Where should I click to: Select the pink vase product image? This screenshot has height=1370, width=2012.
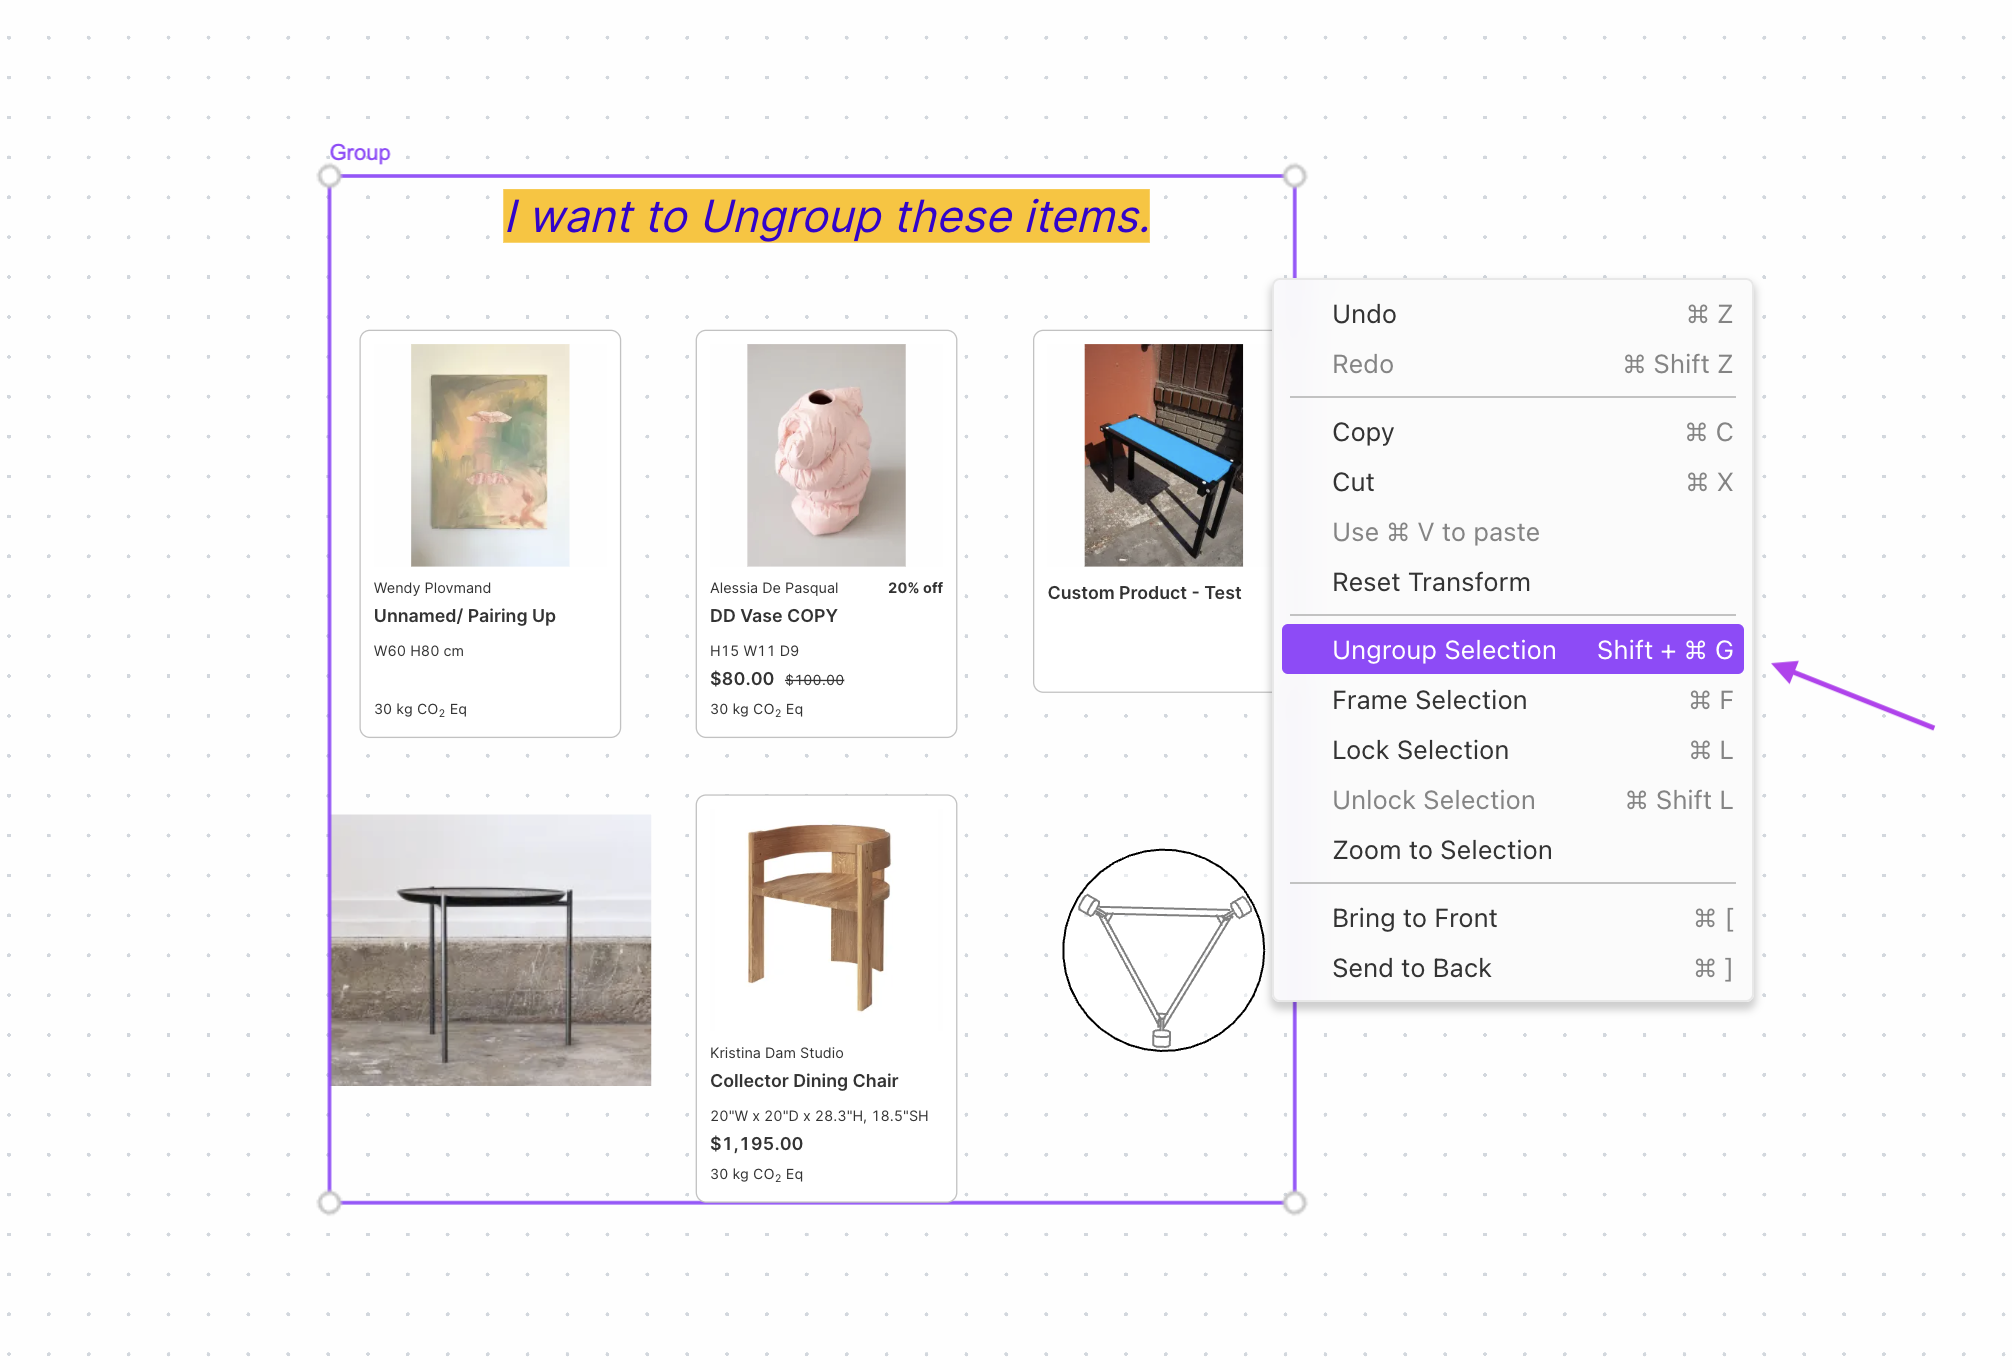[826, 455]
